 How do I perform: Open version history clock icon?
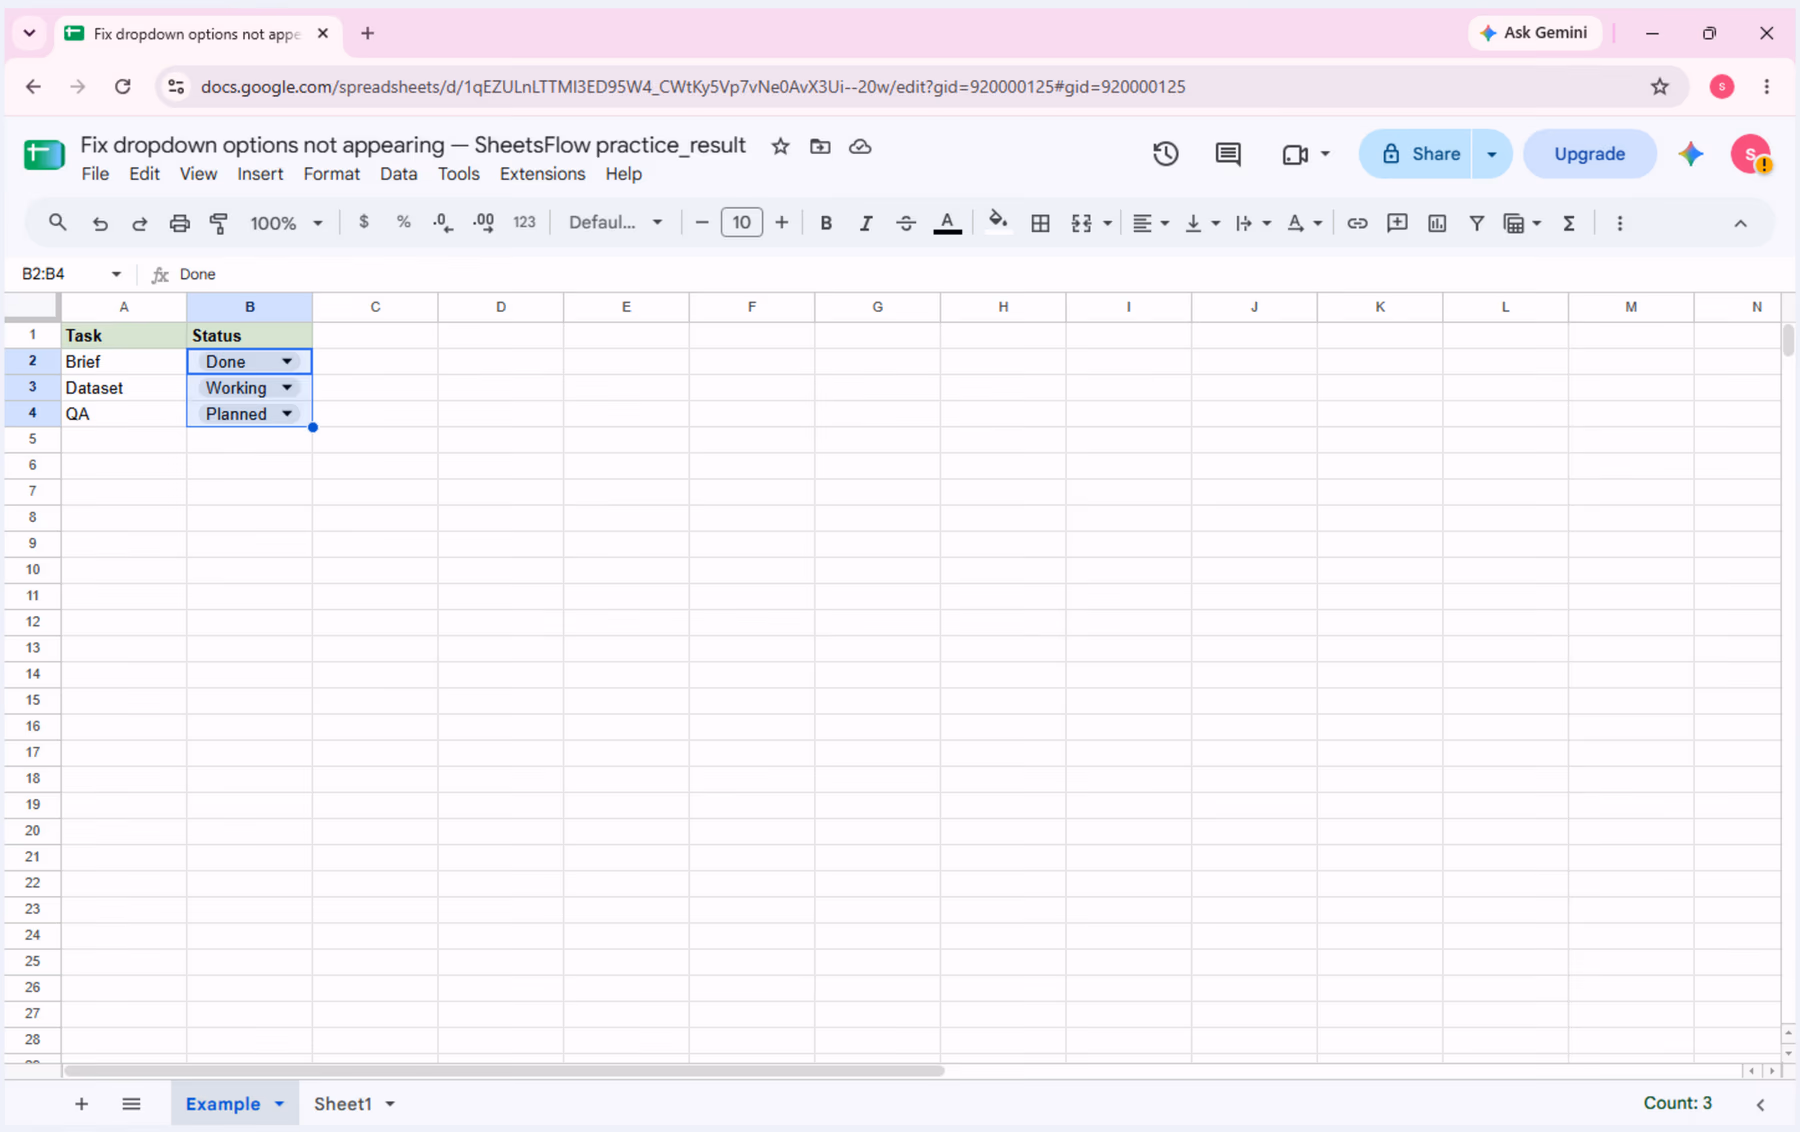[x=1165, y=154]
